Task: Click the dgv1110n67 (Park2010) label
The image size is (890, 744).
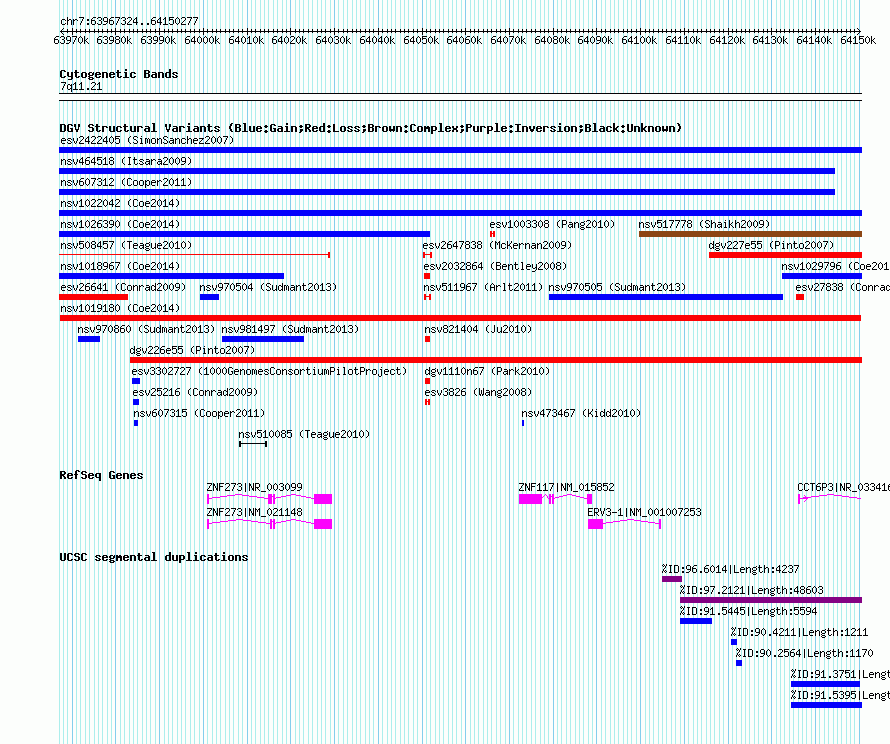Action: [x=487, y=371]
